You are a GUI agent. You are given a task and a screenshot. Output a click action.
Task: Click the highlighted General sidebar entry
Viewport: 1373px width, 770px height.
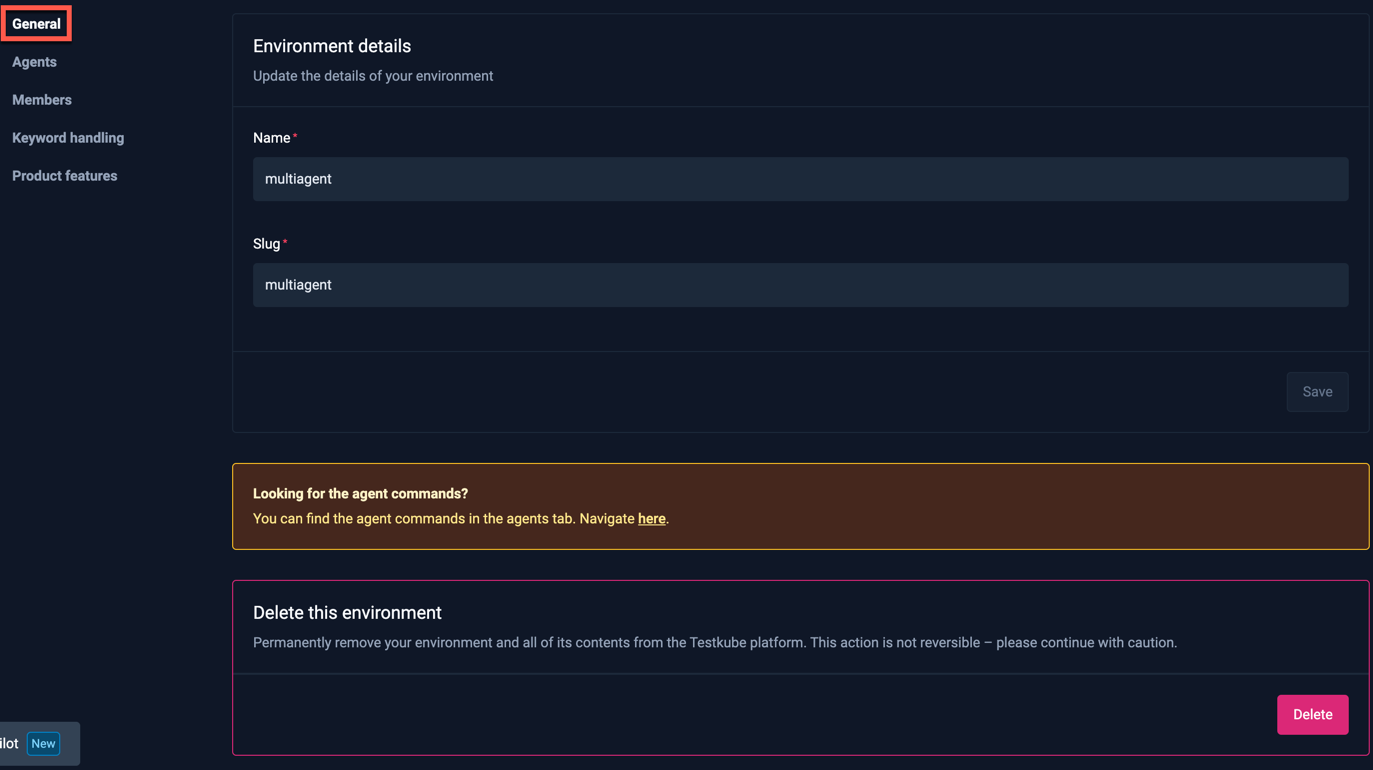(36, 23)
